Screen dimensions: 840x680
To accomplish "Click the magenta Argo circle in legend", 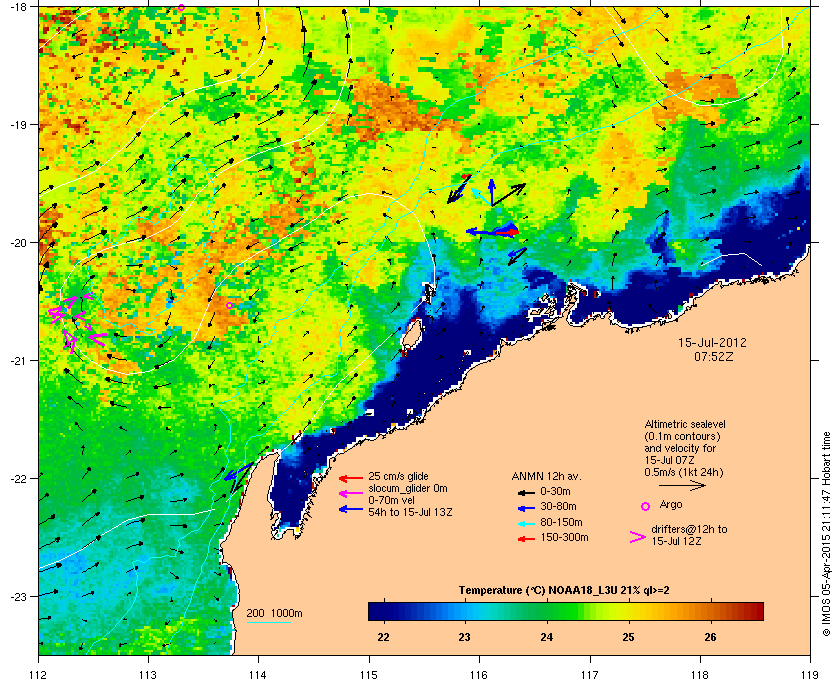I will (646, 506).
